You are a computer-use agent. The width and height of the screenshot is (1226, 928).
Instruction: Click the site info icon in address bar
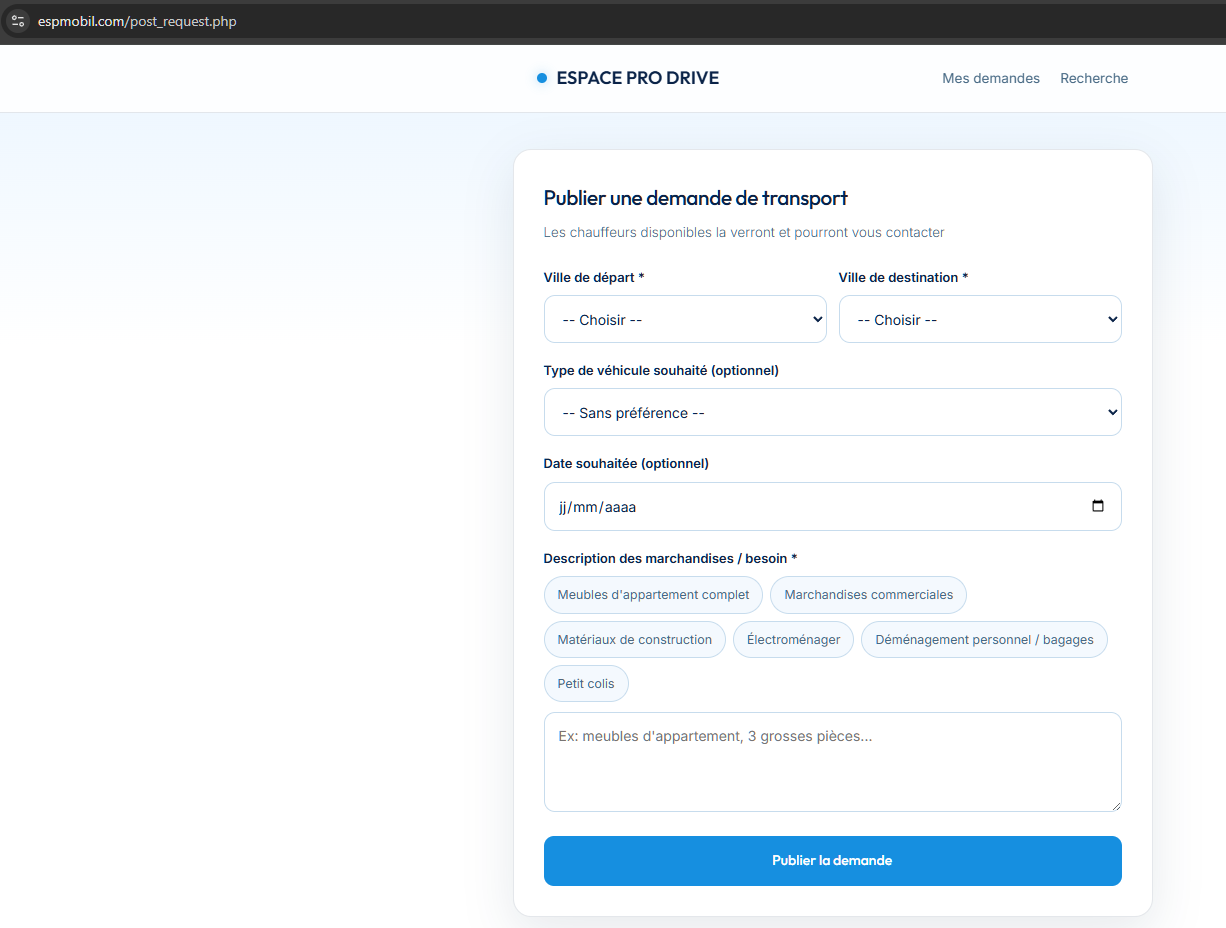(x=17, y=21)
